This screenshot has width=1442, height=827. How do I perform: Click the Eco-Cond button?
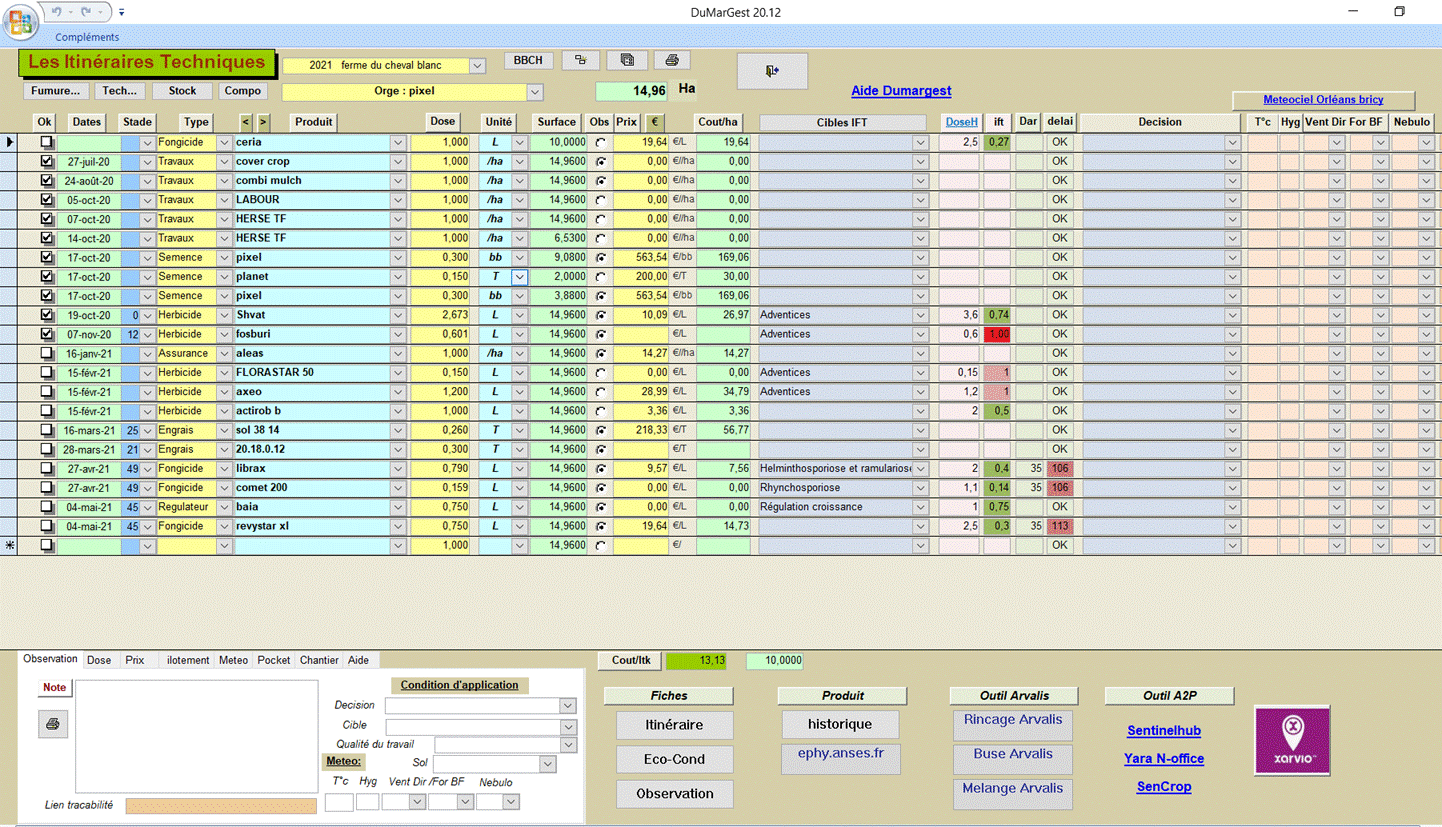point(675,759)
